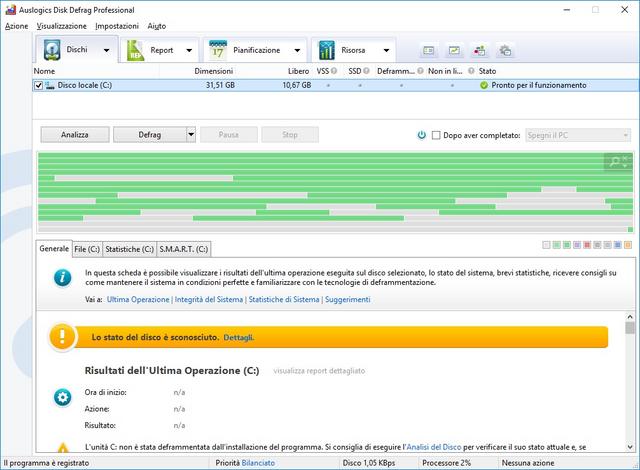Toggle the Disco locale (C:) checkbox

pos(38,85)
